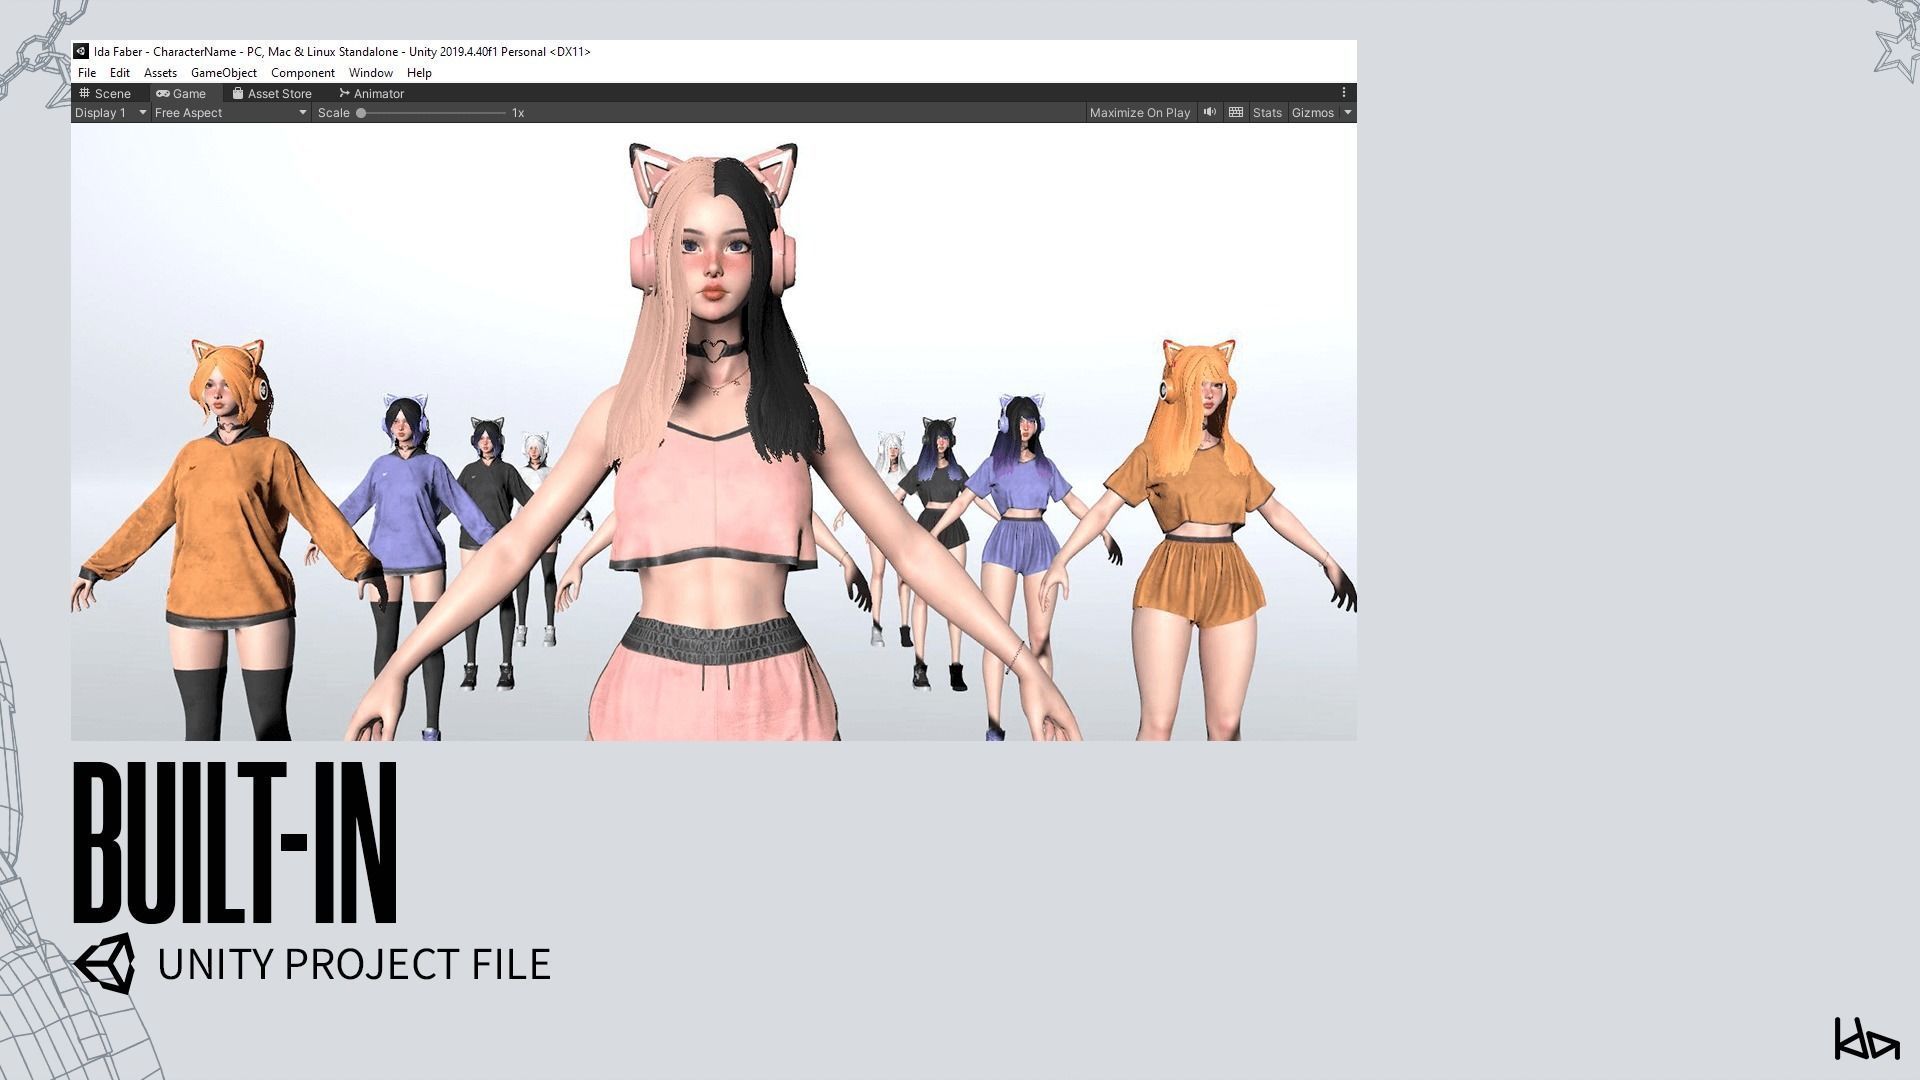Toggle Maximize On Play
The image size is (1920, 1080).
point(1140,113)
